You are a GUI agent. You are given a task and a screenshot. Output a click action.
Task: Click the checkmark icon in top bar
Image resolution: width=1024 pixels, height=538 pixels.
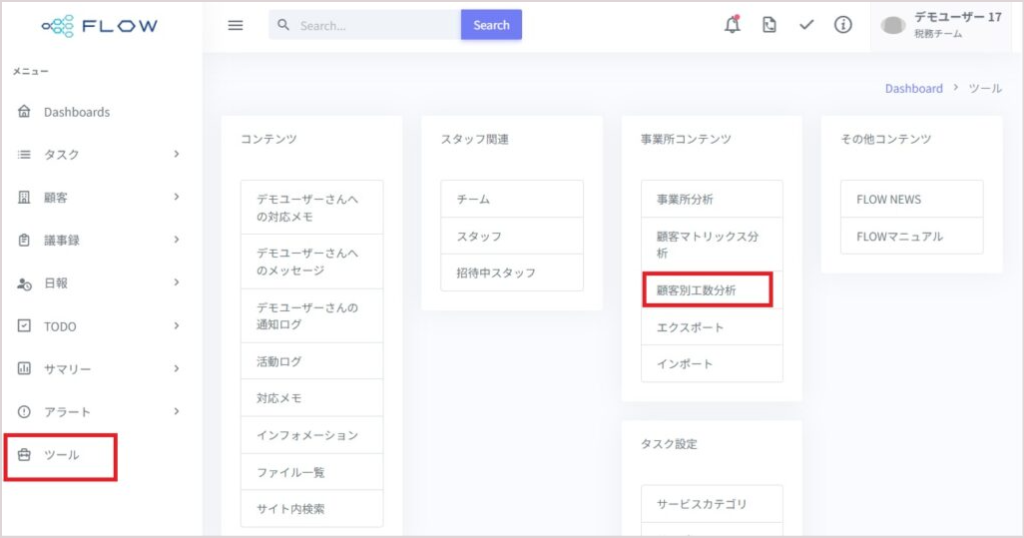click(807, 25)
